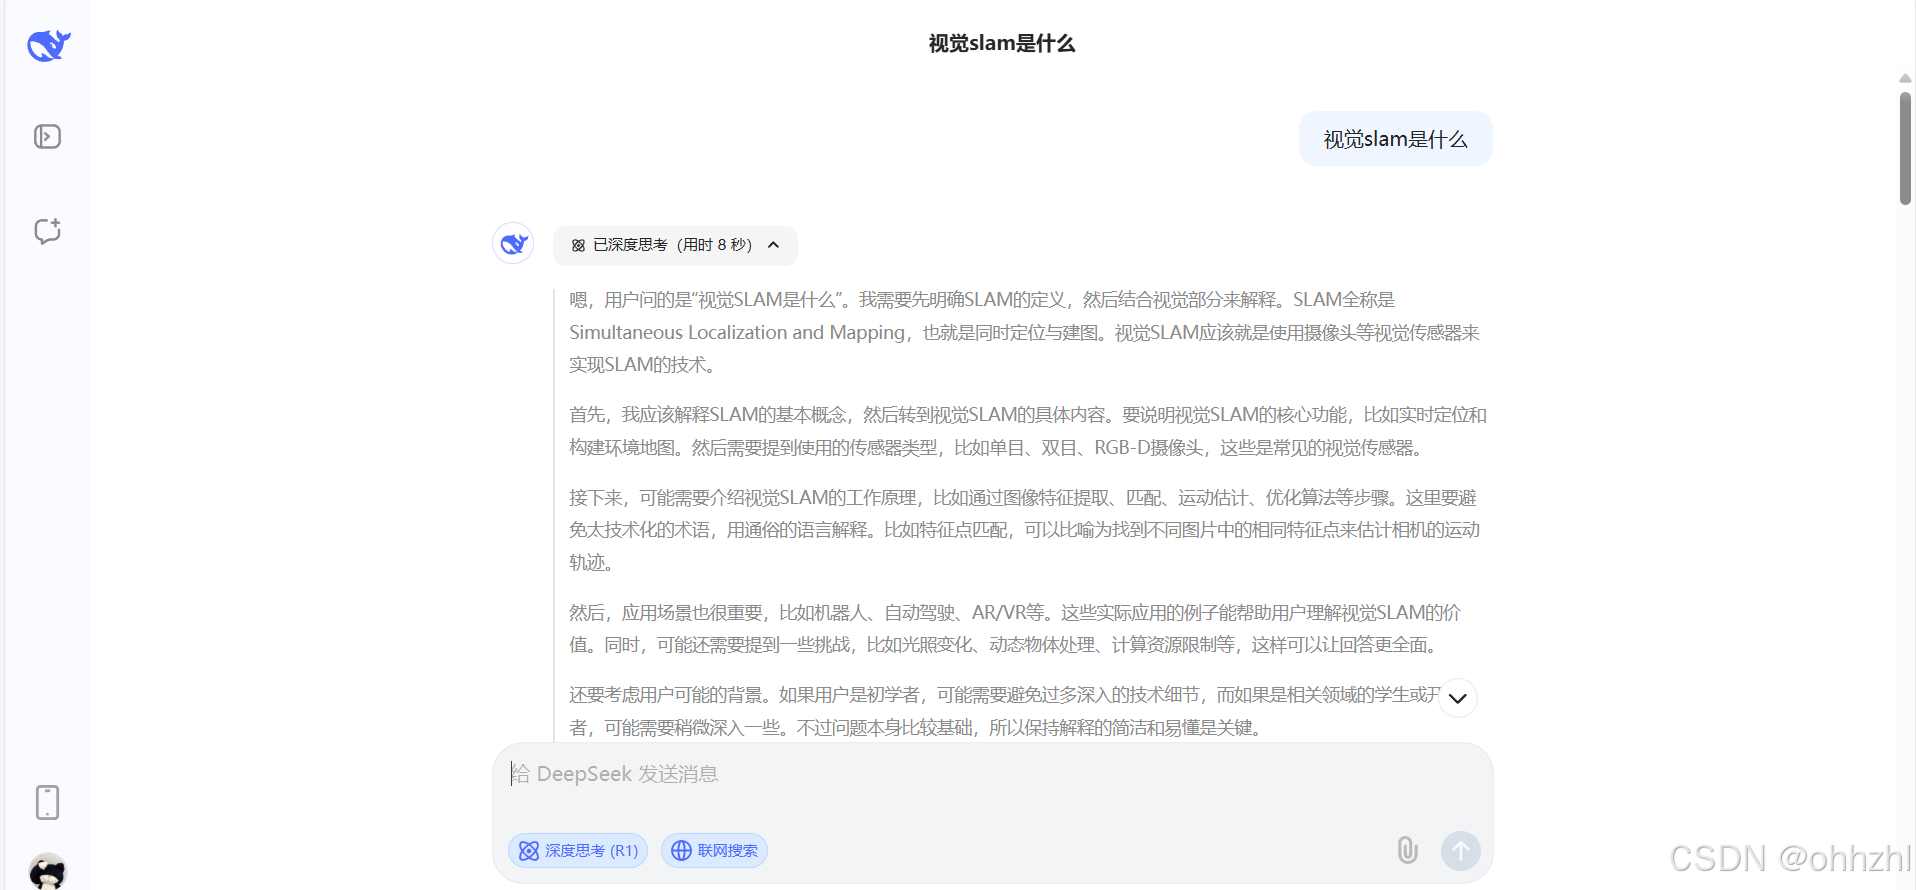Click the paragraph starting 还要考虑用户可能的背景
Screen dimensions: 1916x890
click(1005, 711)
